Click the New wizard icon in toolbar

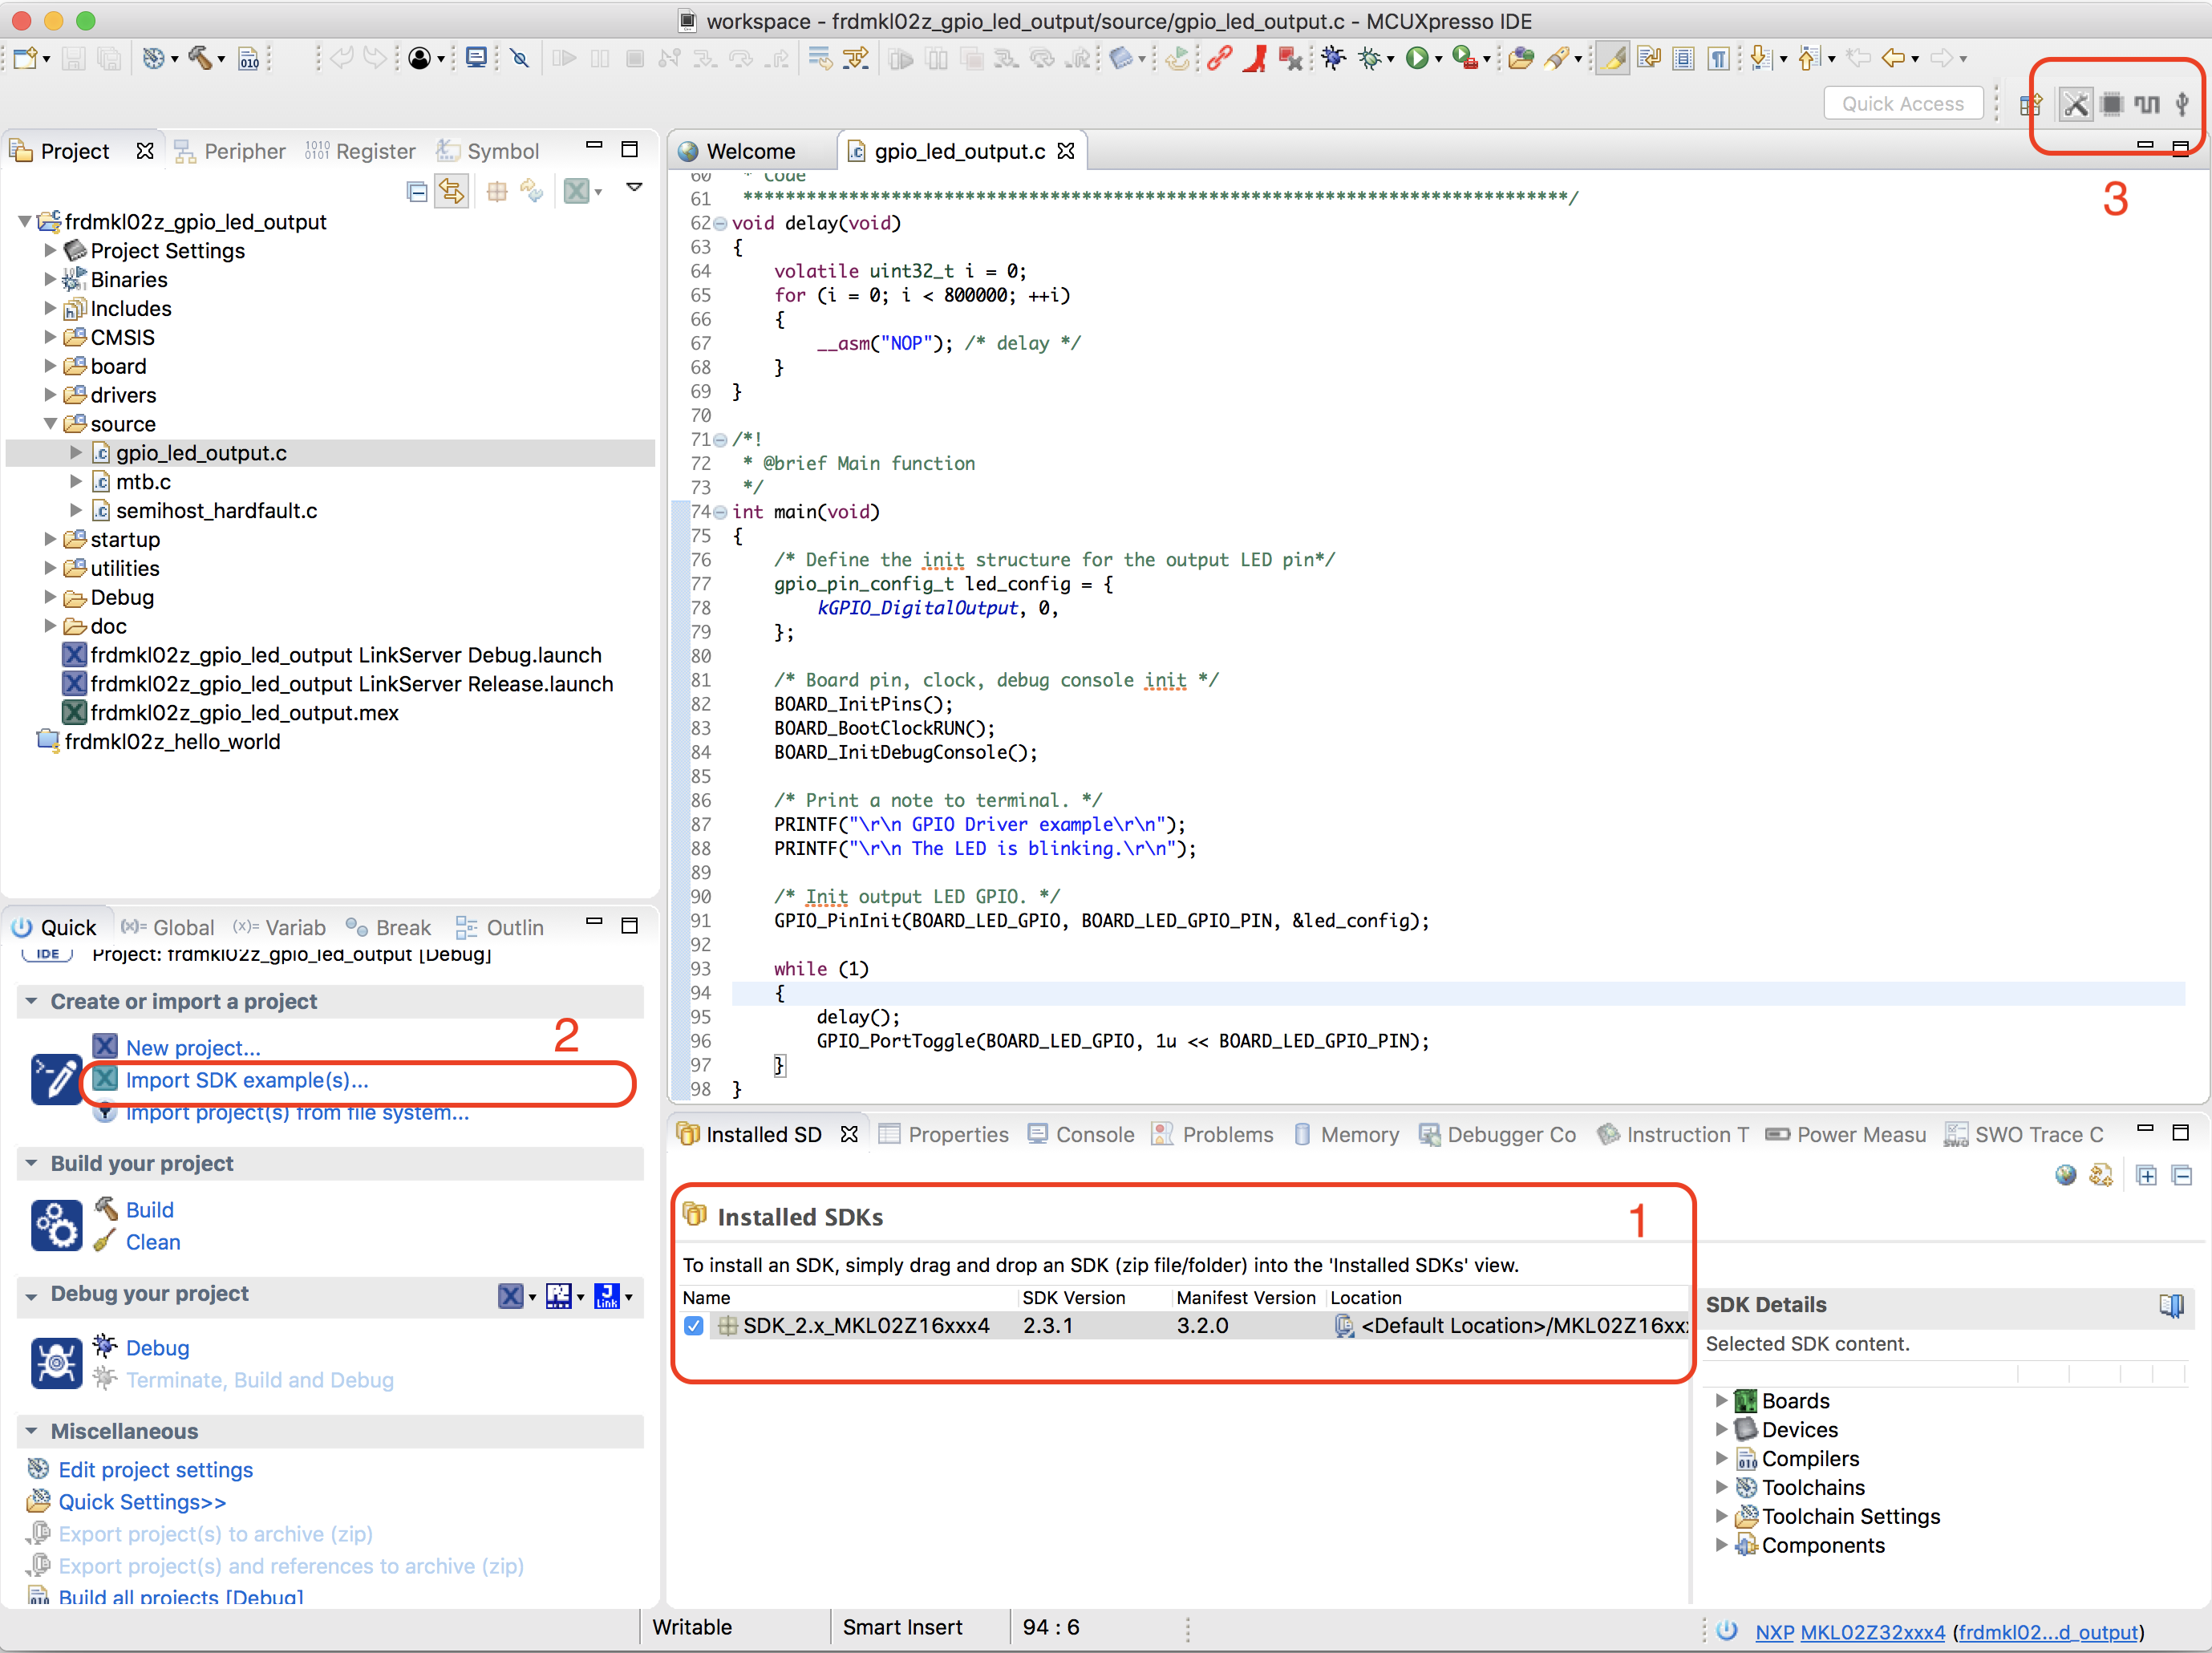pyautogui.click(x=26, y=58)
